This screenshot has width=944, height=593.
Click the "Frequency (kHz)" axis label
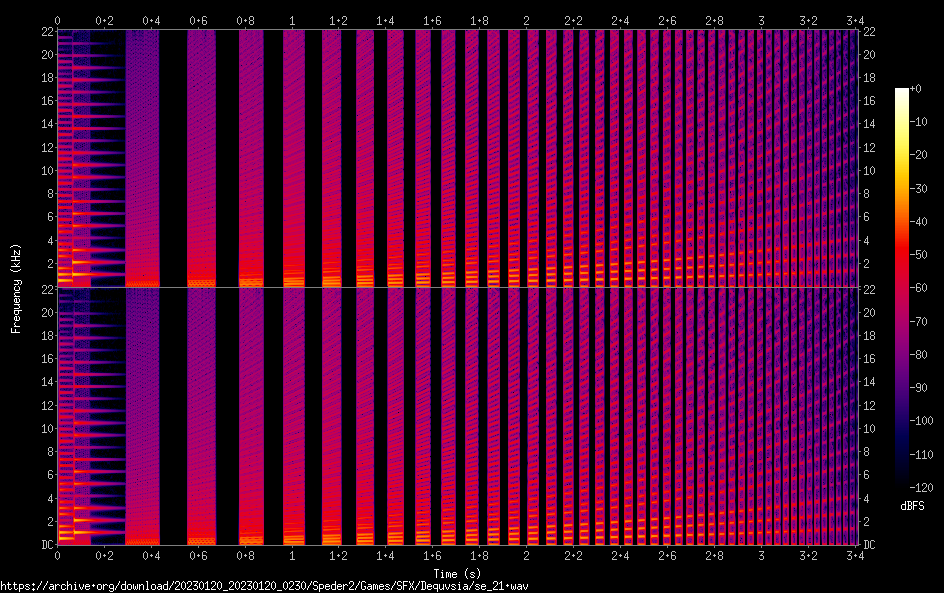click(x=16, y=288)
